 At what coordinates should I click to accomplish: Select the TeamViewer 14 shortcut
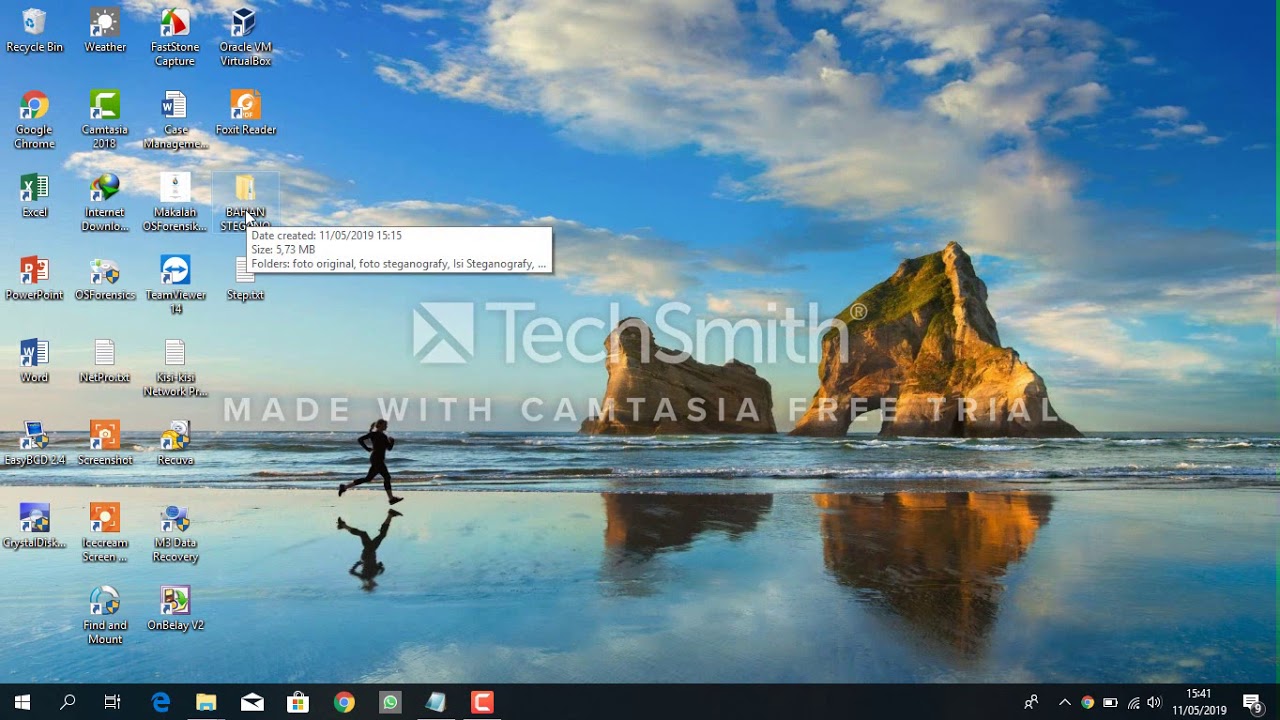point(175,286)
